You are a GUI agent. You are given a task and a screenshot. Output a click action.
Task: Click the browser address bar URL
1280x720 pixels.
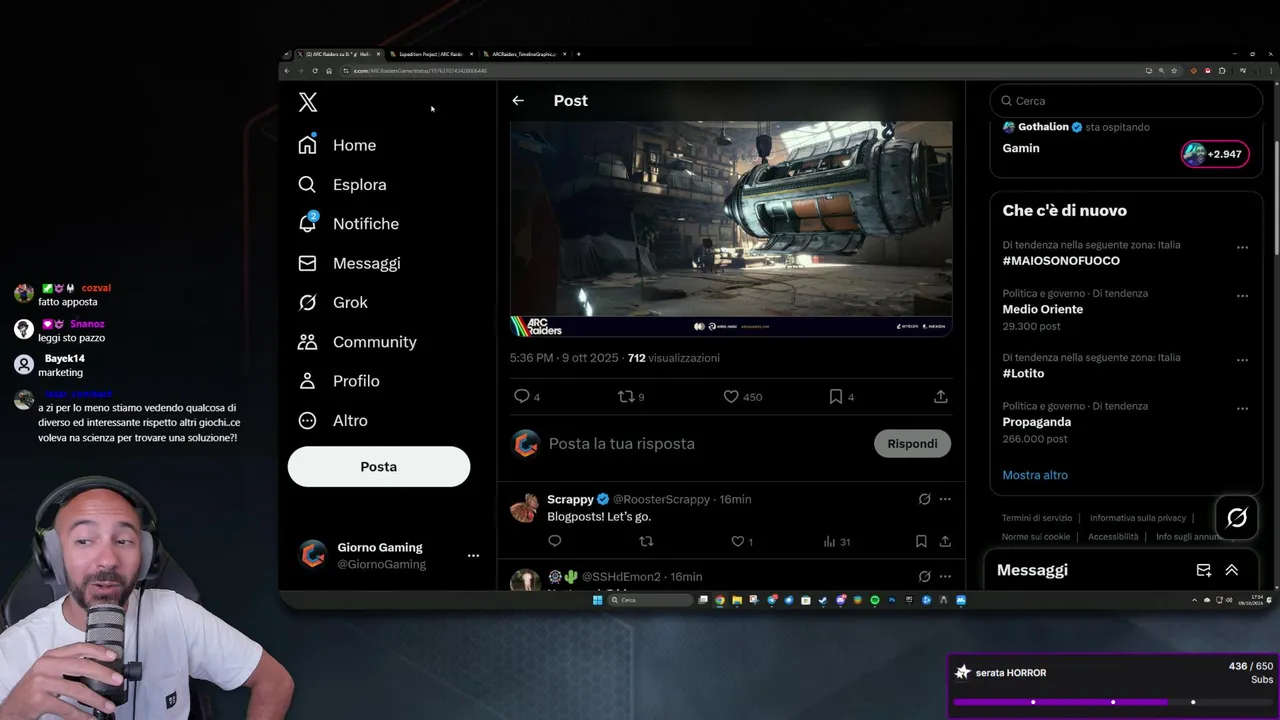[420, 71]
